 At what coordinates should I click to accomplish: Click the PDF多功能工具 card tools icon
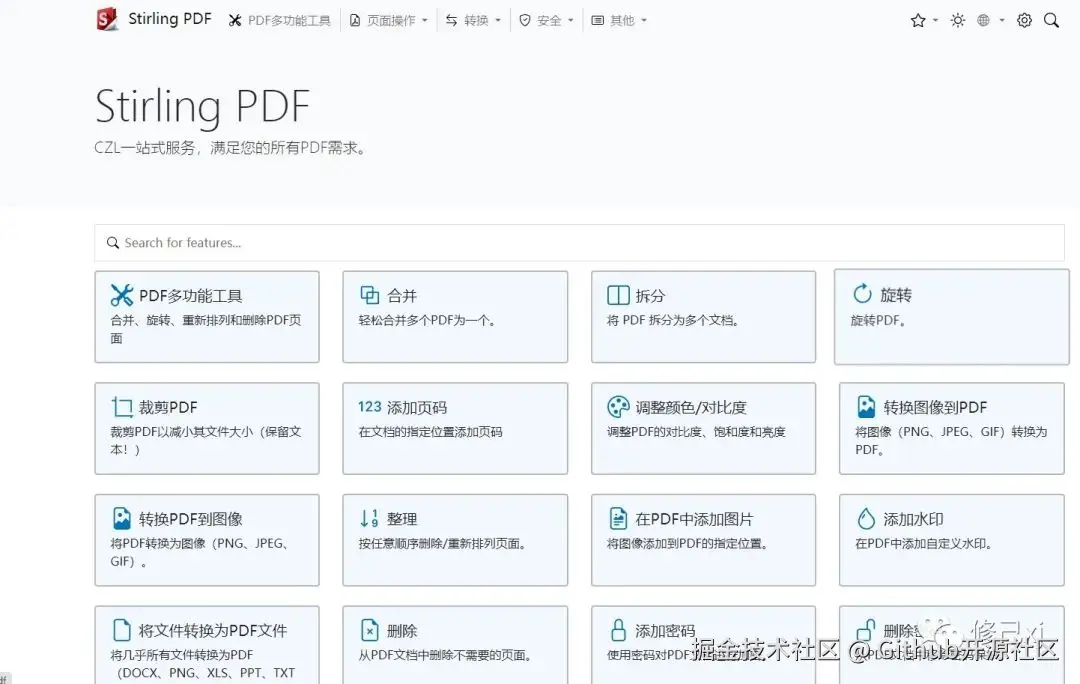pos(122,296)
